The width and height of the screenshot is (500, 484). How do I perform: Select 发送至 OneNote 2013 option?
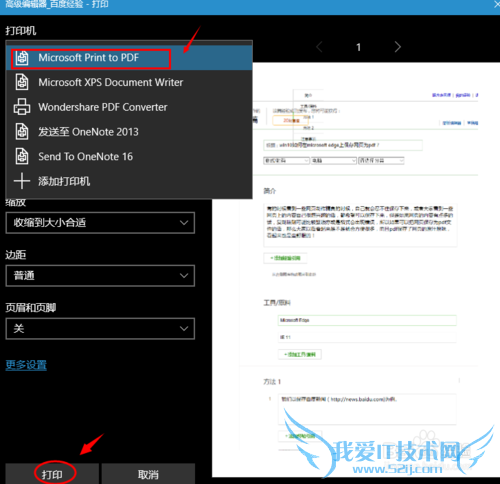pos(129,132)
